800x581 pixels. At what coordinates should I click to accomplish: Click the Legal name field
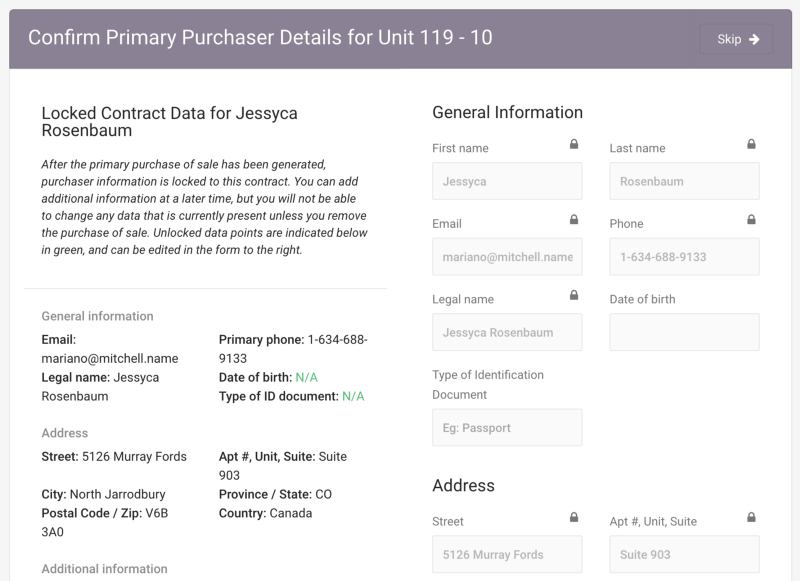coord(507,332)
